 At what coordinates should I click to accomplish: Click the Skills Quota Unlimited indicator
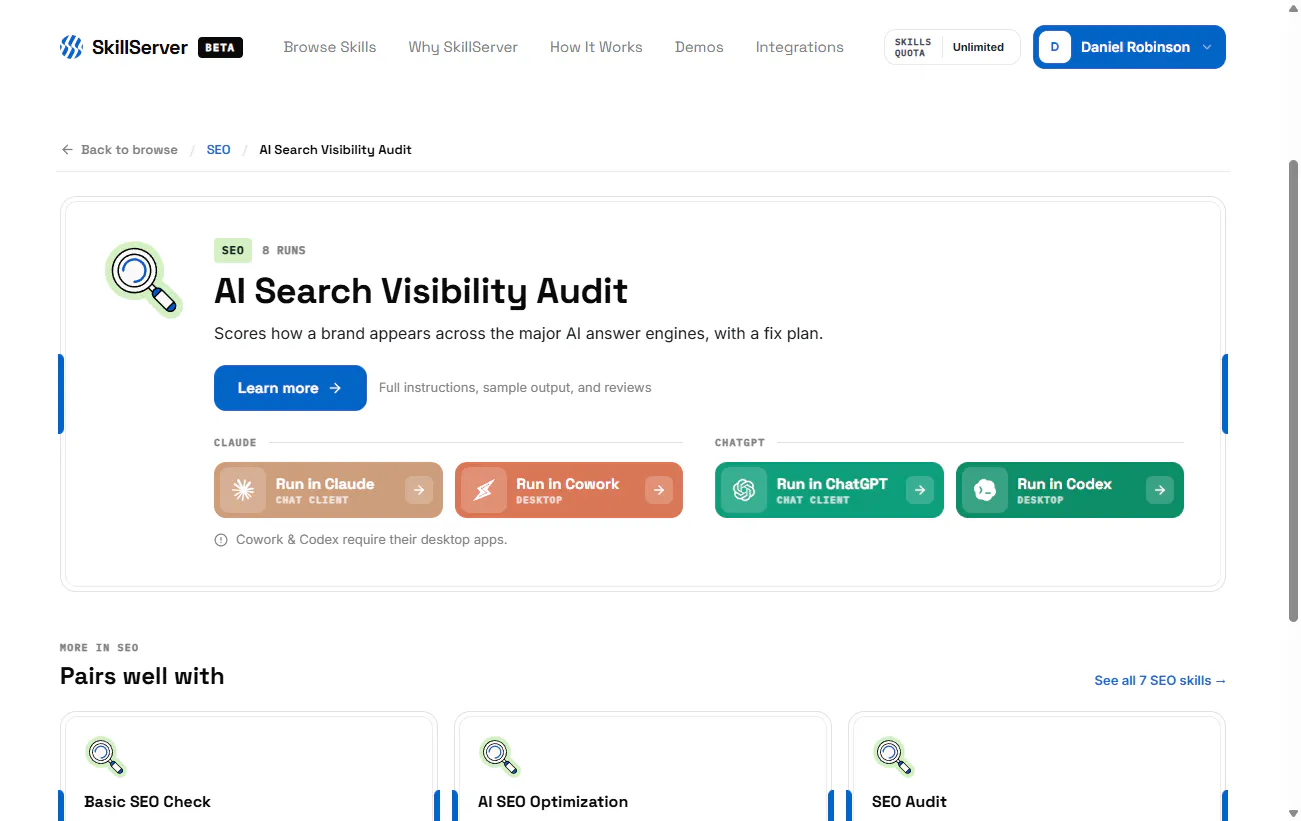click(952, 47)
